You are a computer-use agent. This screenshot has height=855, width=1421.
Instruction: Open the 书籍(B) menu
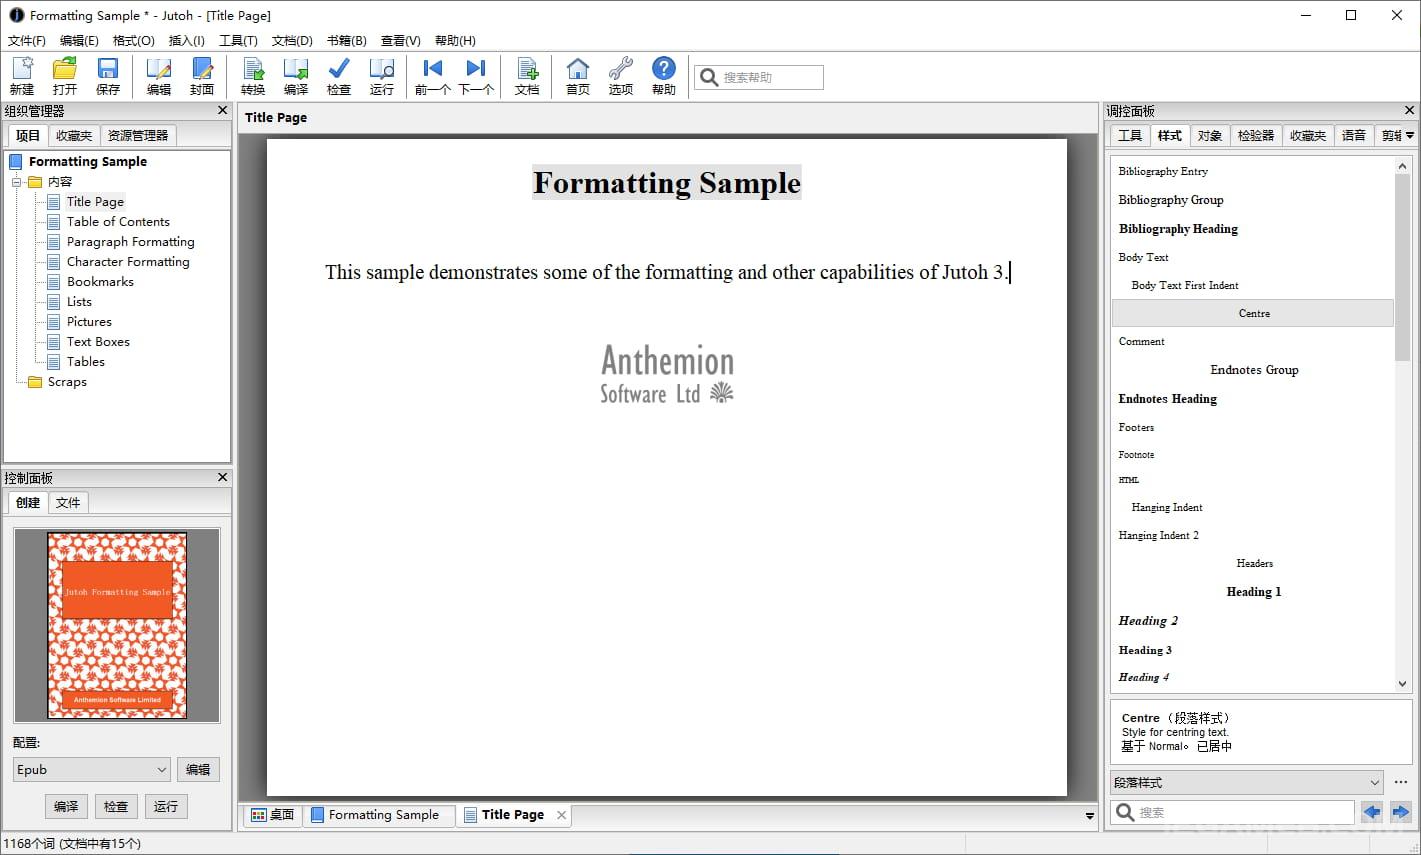346,41
